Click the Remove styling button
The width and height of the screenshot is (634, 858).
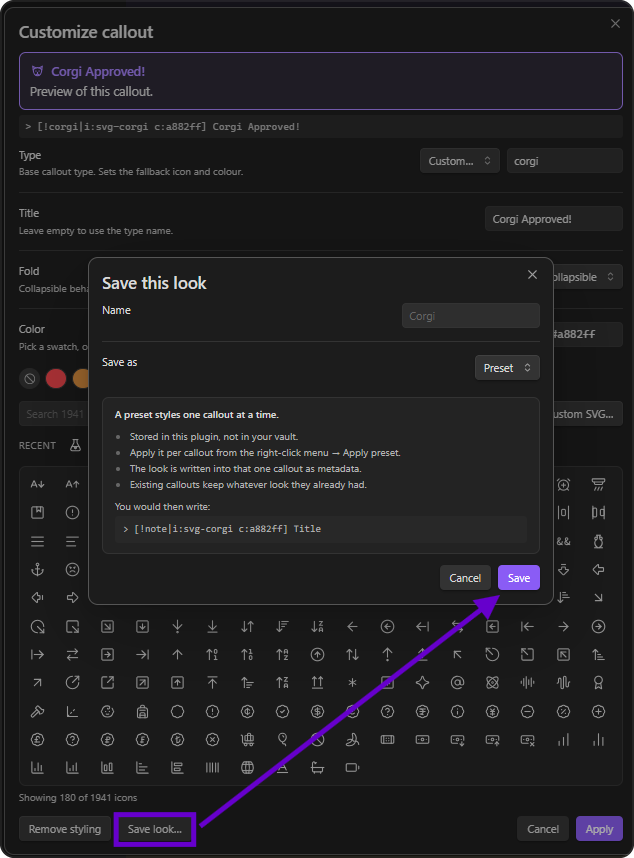point(65,829)
